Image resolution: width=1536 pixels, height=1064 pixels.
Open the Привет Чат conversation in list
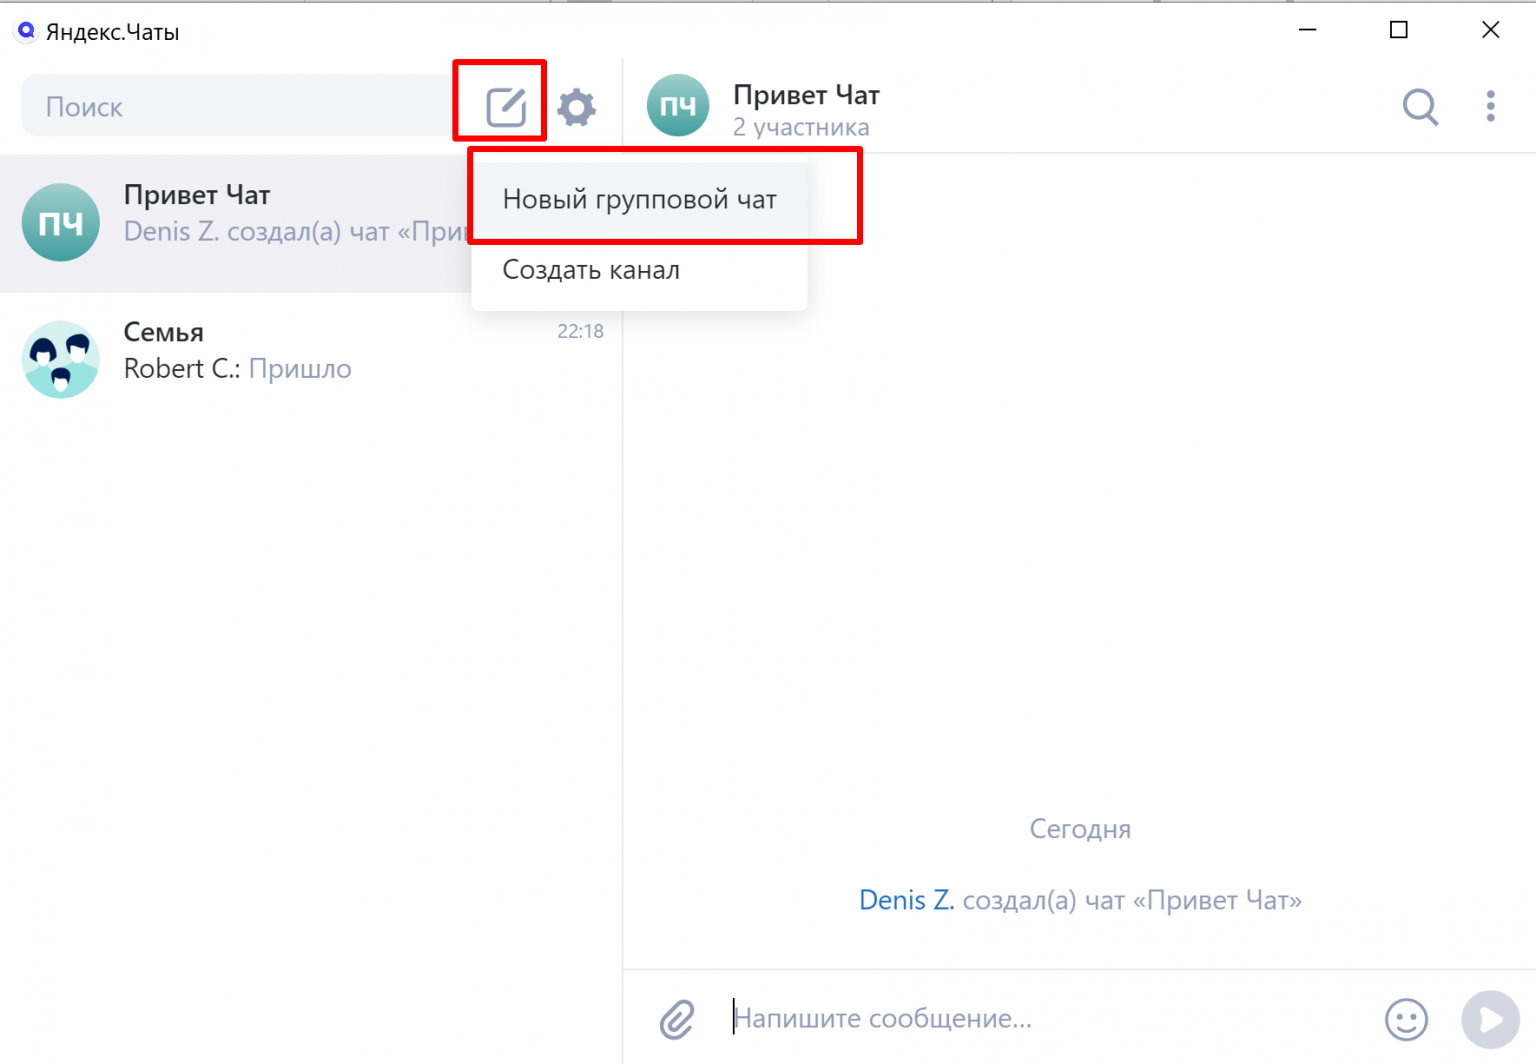(235, 223)
